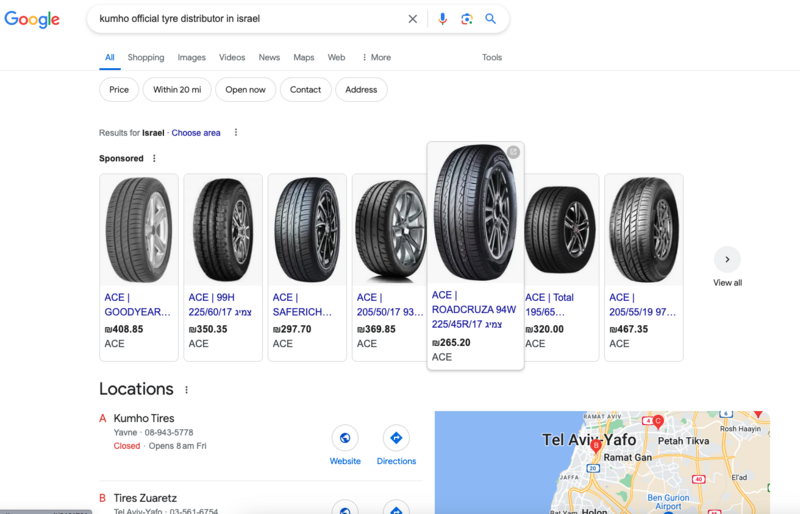Click the Tel Aviv-Yafo map

pyautogui.click(x=602, y=462)
